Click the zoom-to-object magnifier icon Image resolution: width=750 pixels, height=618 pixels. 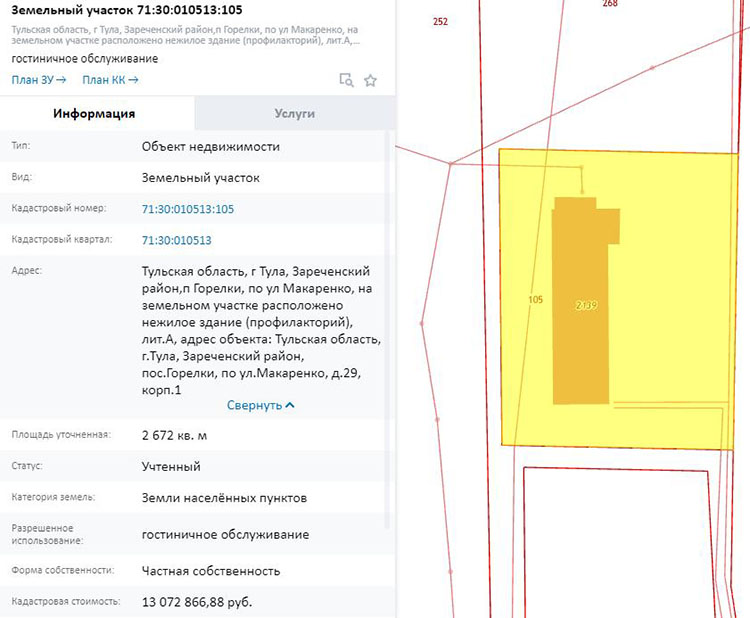point(346,80)
